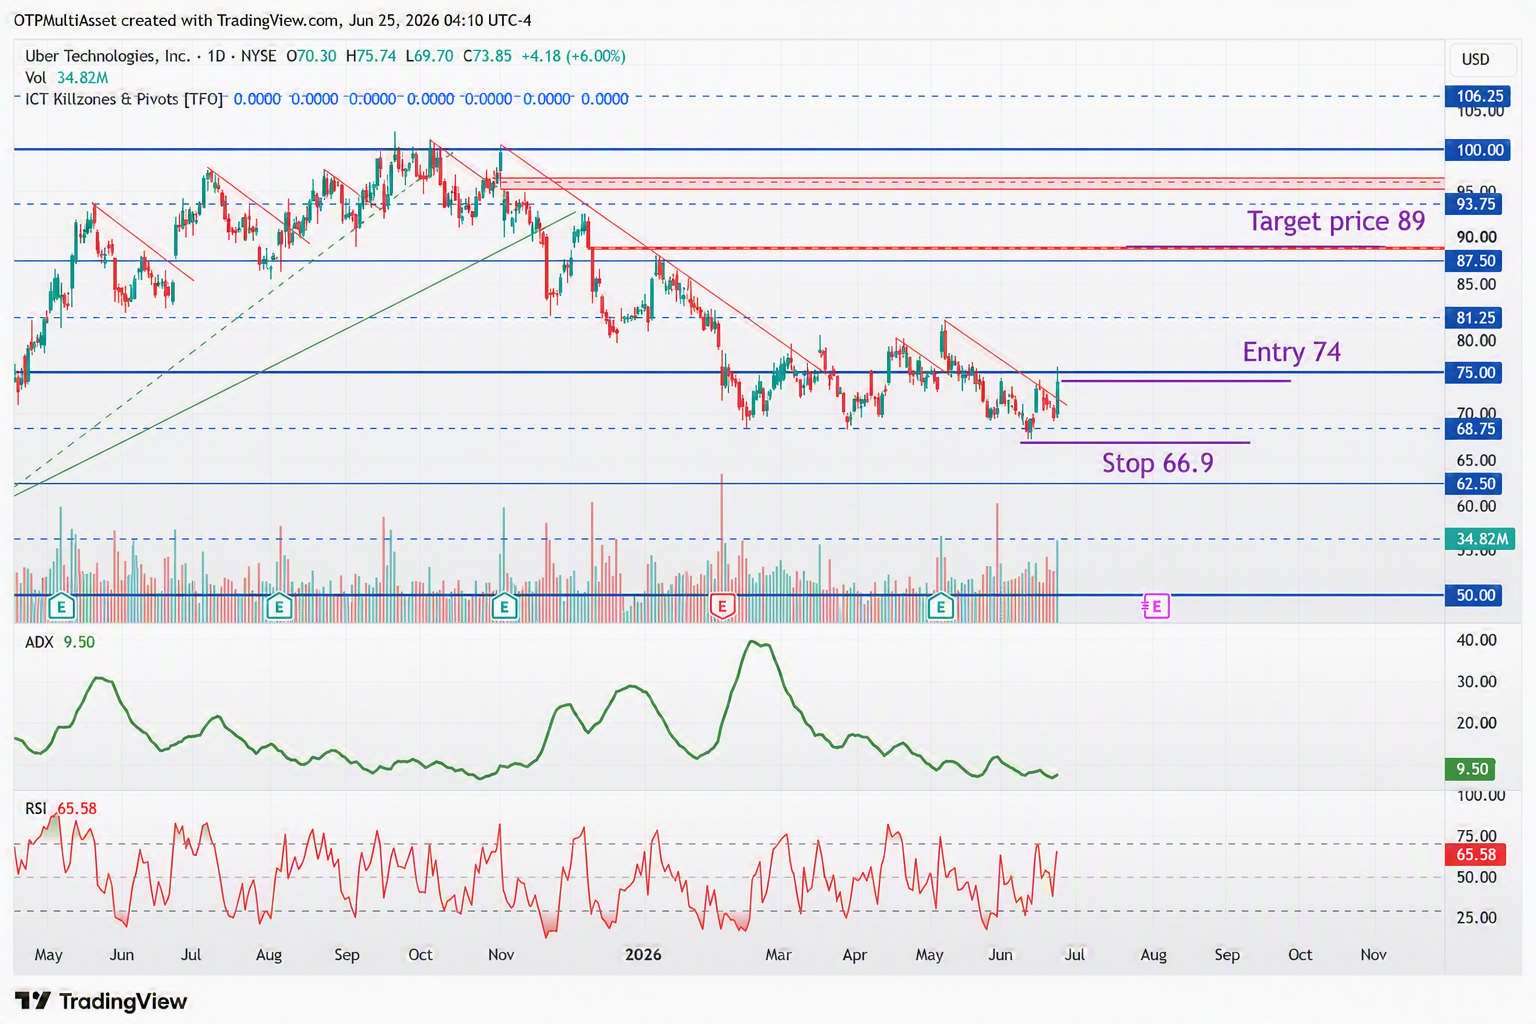Select the ICT Killzones & Pivots indicator legend
The height and width of the screenshot is (1024, 1536).
(x=124, y=99)
